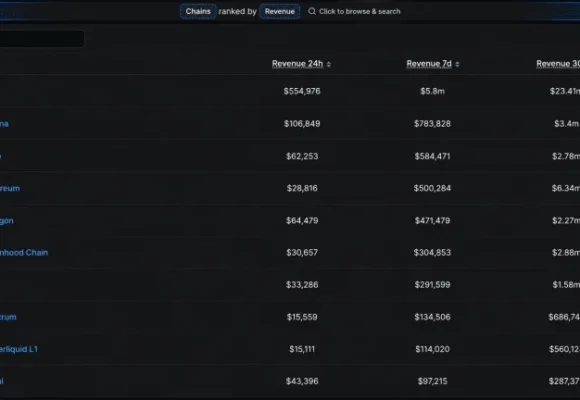This screenshot has width=580, height=400.
Task: Sort by Revenue 7d column header
Action: click(x=429, y=64)
